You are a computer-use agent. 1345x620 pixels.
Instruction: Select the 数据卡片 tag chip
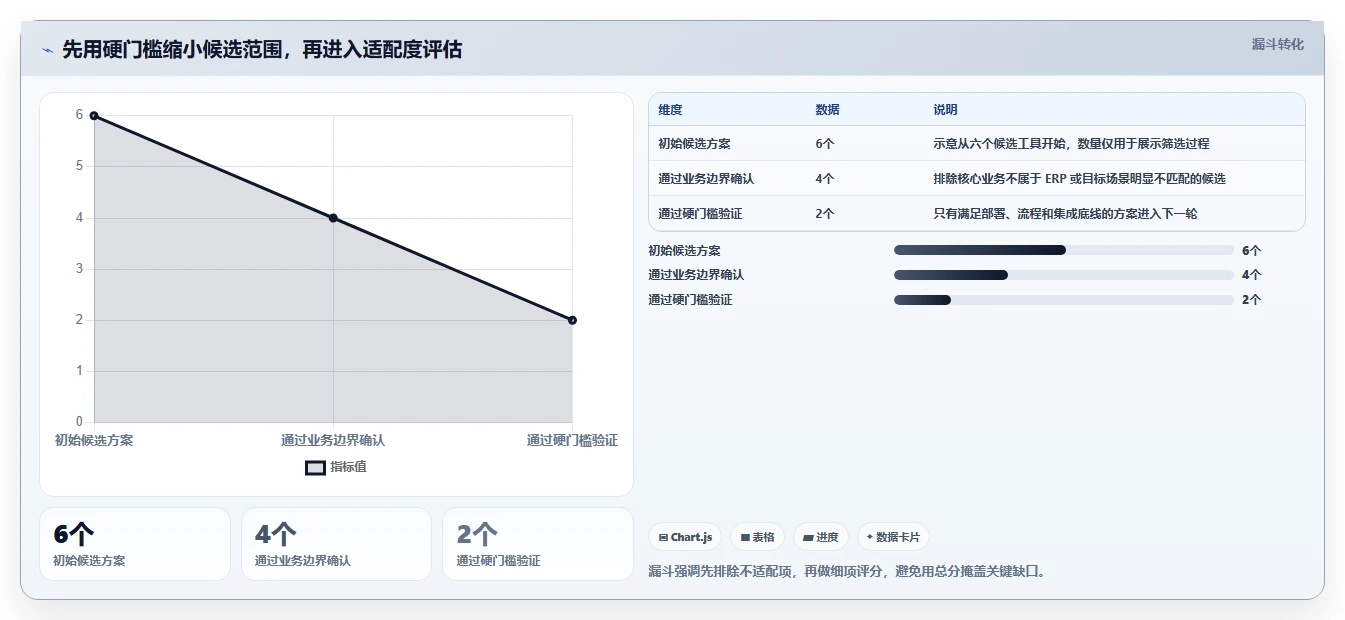click(893, 537)
